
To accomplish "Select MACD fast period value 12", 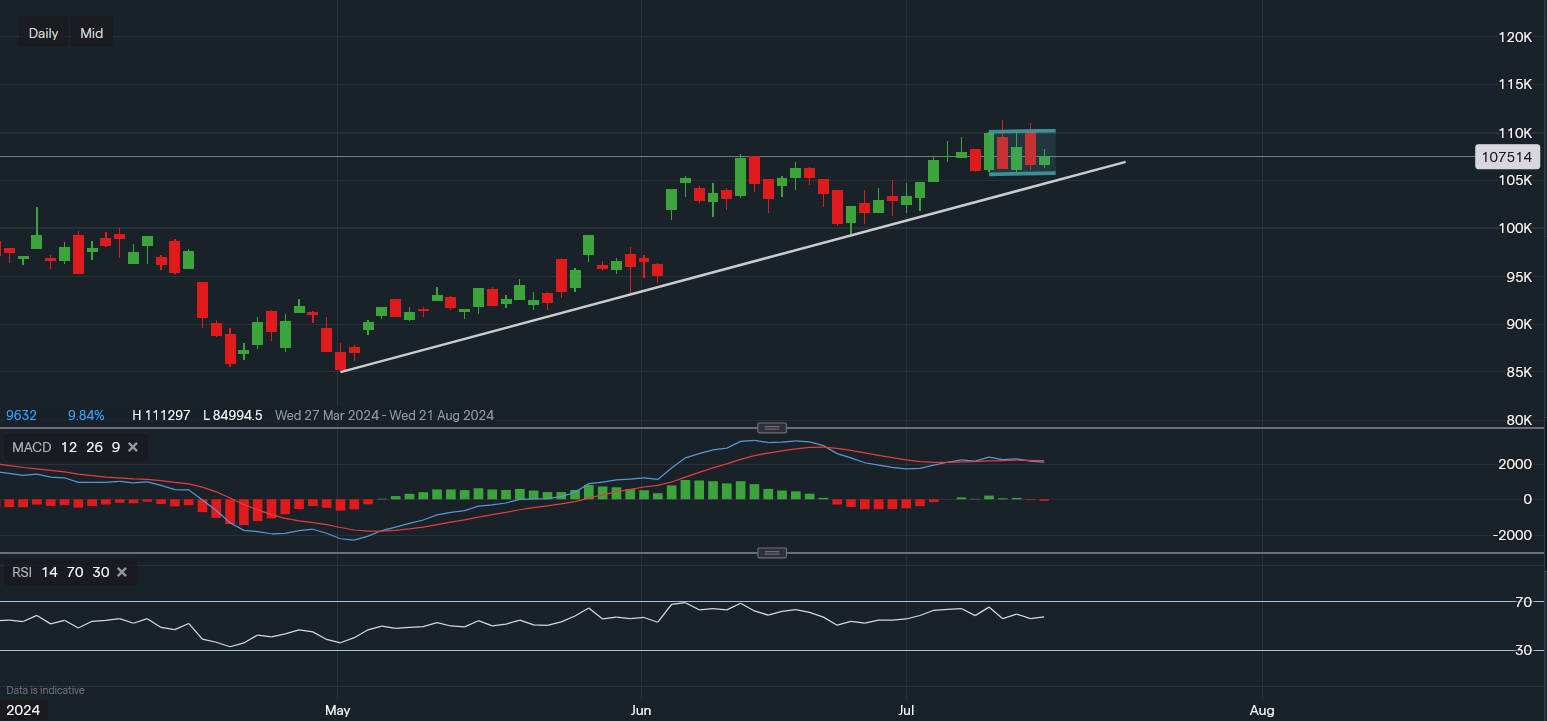I will pyautogui.click(x=68, y=447).
